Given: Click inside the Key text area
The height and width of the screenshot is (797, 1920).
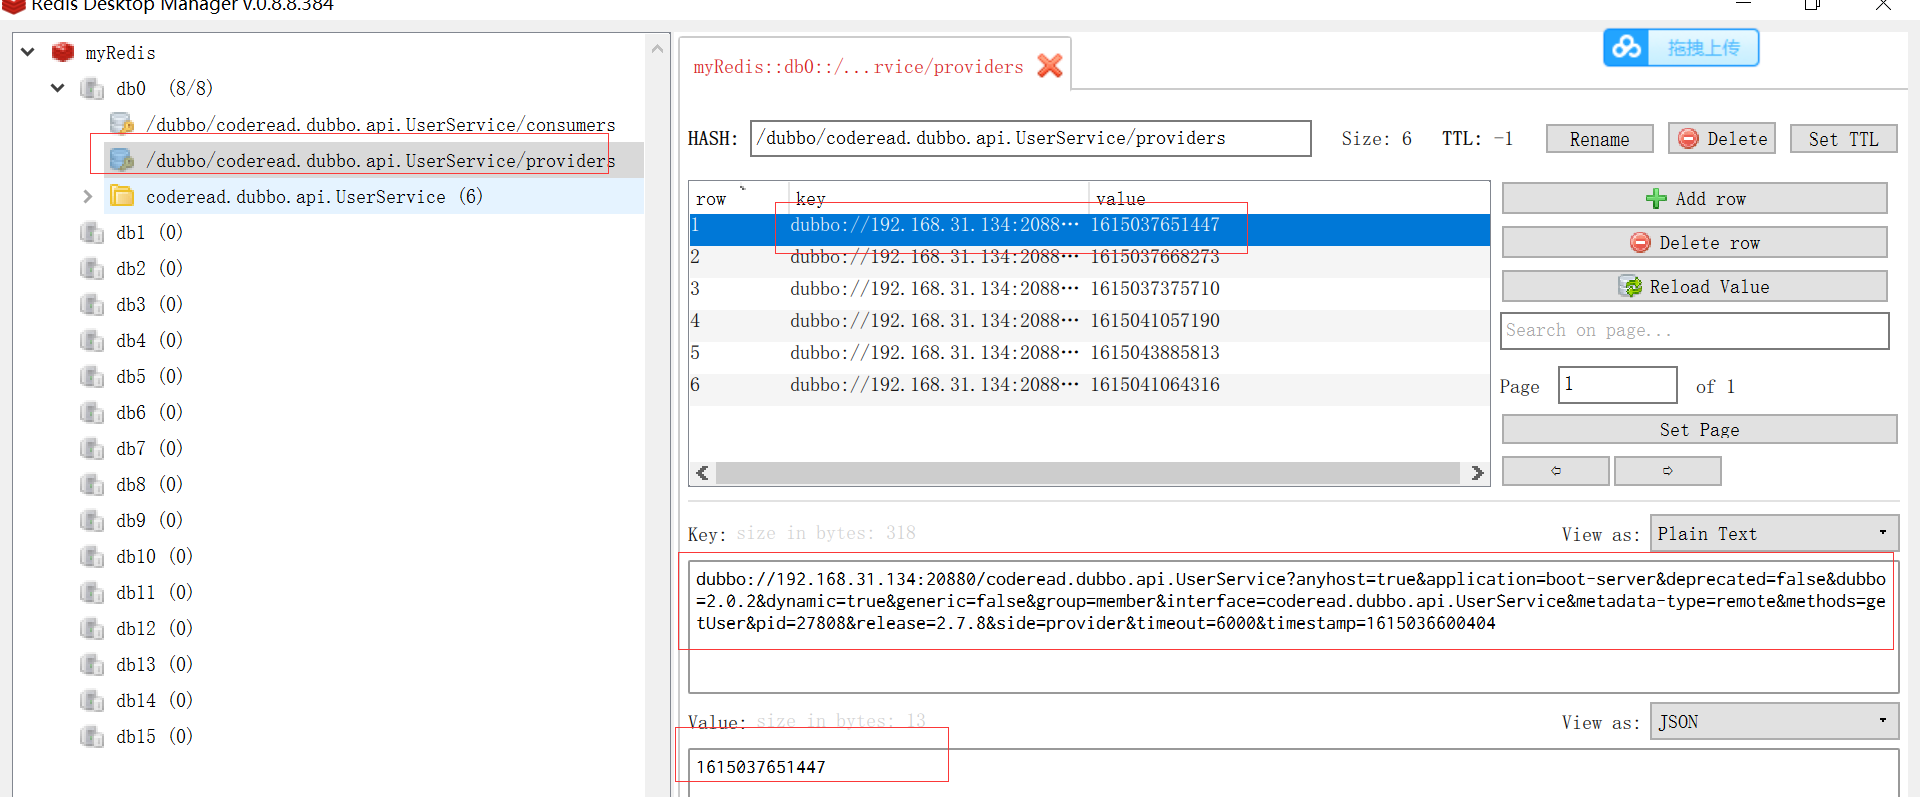Looking at the screenshot, I should click(1293, 626).
